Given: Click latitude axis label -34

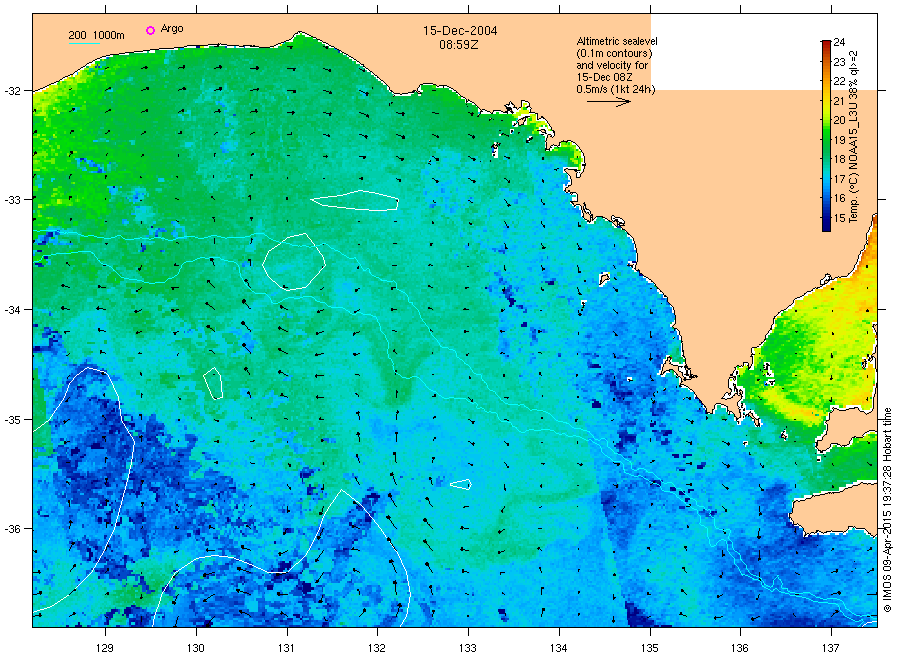Looking at the screenshot, I should pyautogui.click(x=12, y=309).
